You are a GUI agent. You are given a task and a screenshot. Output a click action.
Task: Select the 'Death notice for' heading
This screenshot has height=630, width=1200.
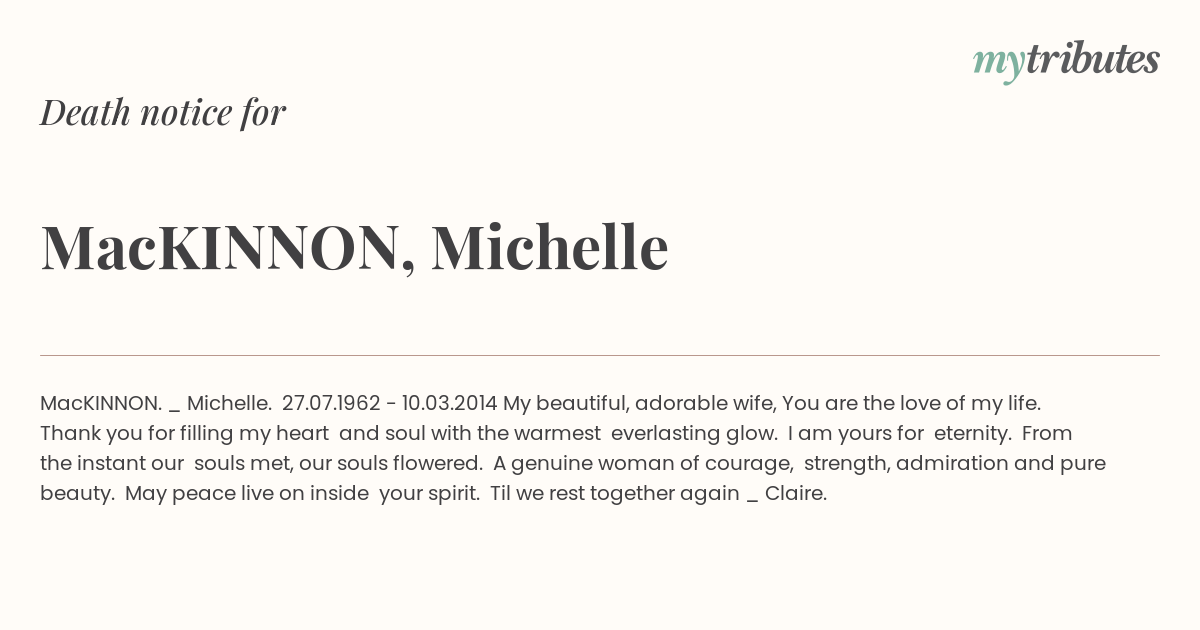coord(163,113)
